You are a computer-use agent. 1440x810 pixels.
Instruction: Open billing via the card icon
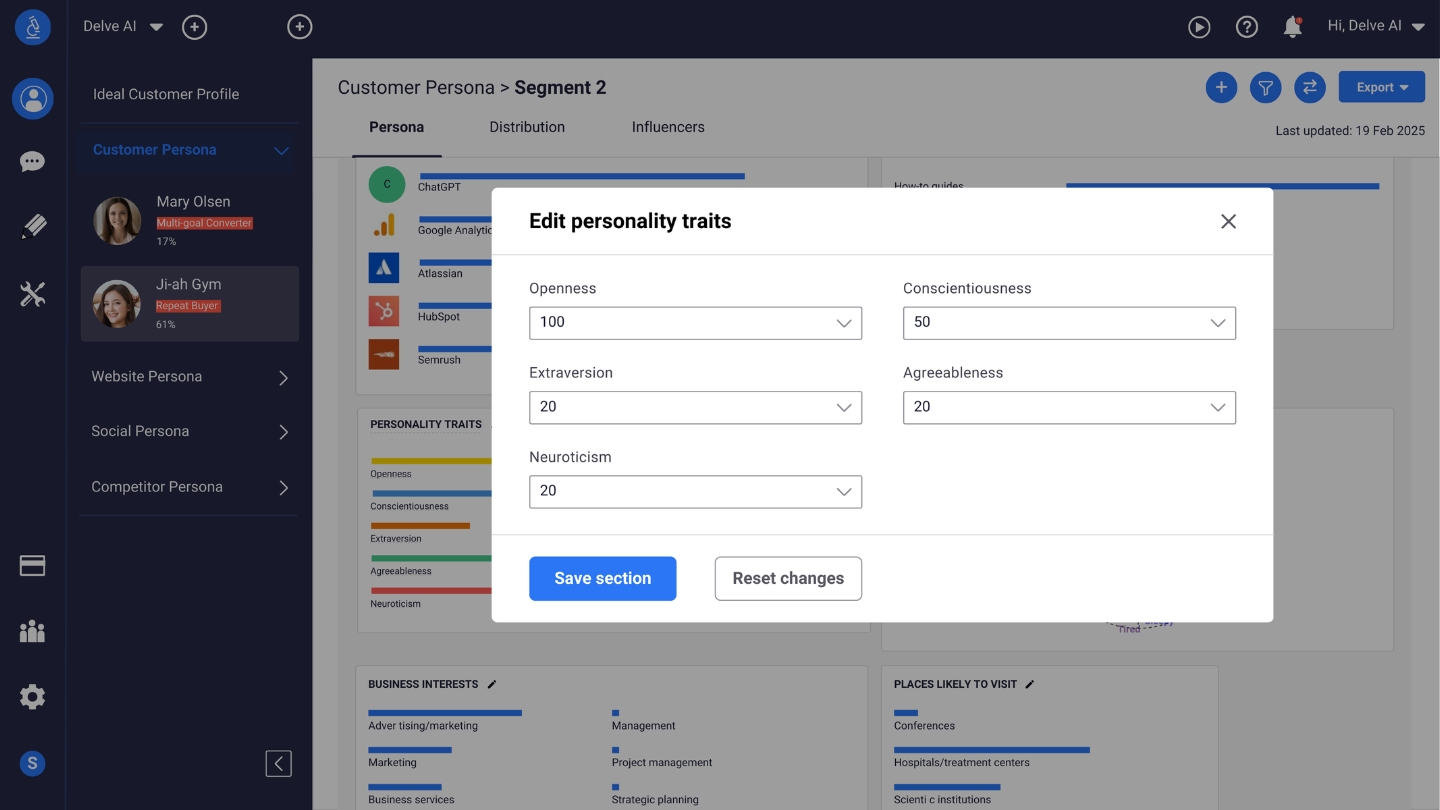(32, 565)
